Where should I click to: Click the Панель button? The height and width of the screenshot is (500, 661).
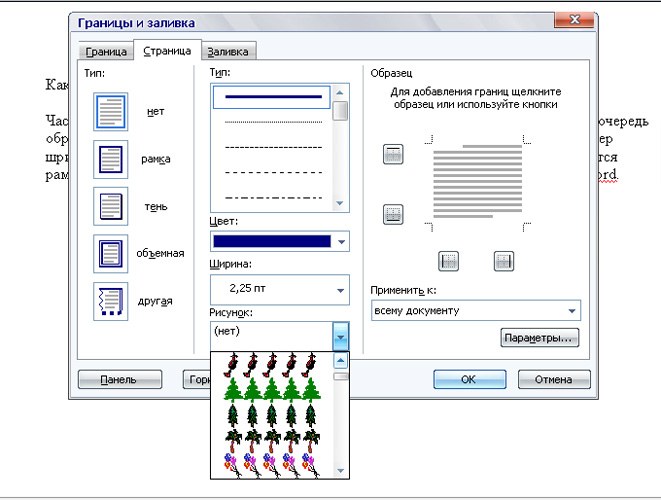point(120,379)
